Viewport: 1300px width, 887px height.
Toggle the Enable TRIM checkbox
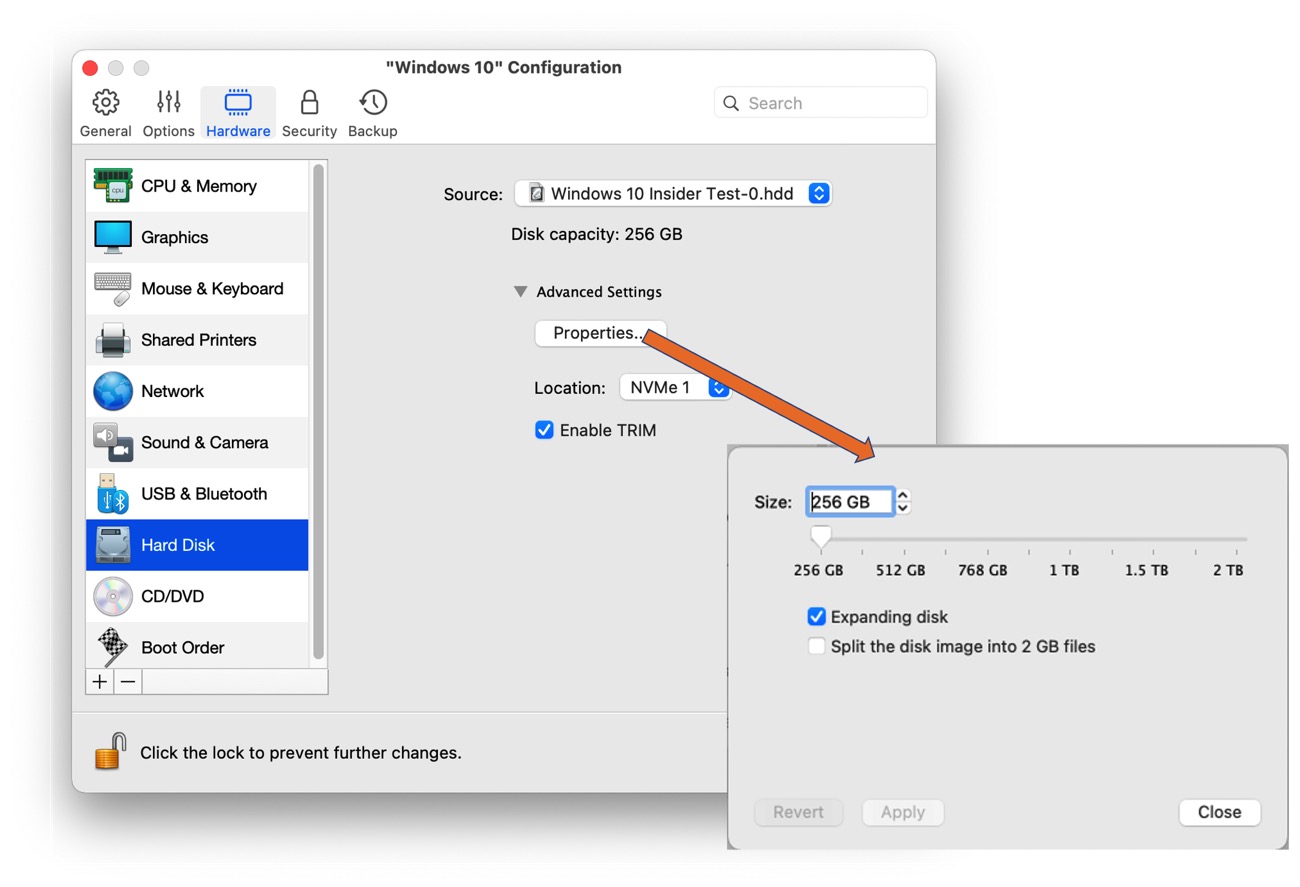pos(544,430)
